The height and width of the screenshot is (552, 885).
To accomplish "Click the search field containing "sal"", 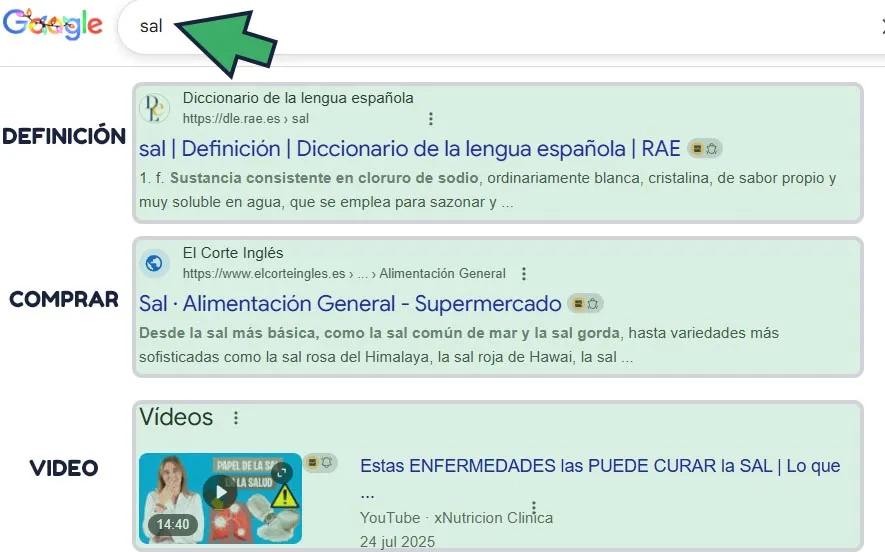I will tap(502, 26).
